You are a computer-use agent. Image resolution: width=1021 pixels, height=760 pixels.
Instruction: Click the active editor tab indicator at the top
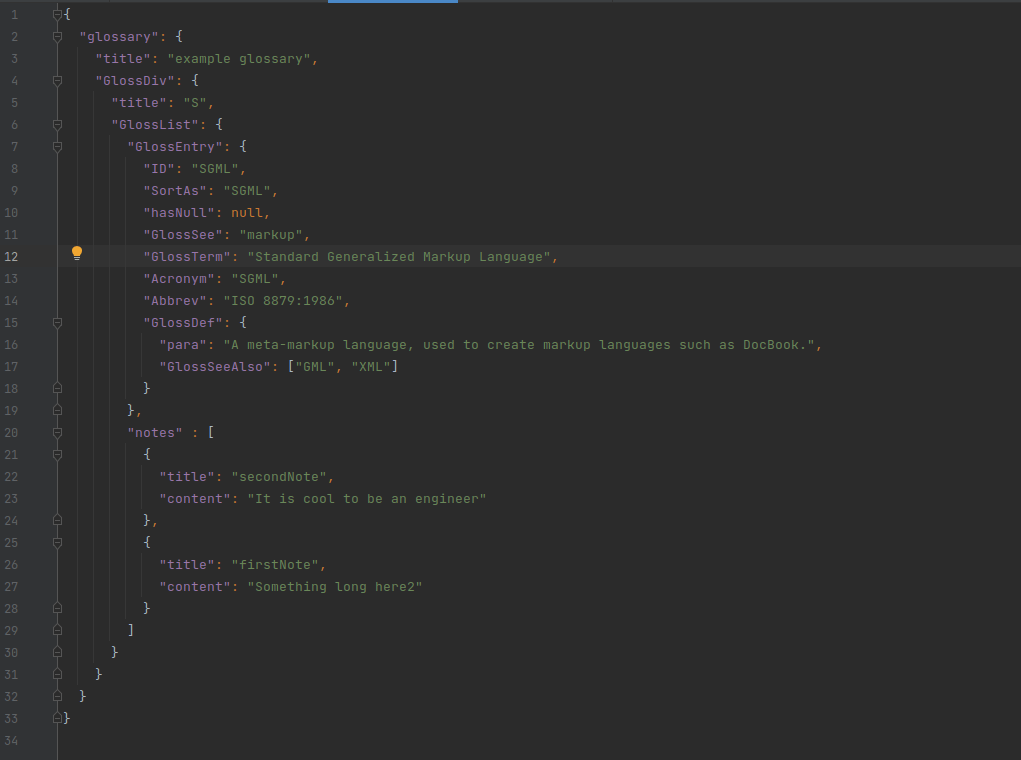coord(392,3)
